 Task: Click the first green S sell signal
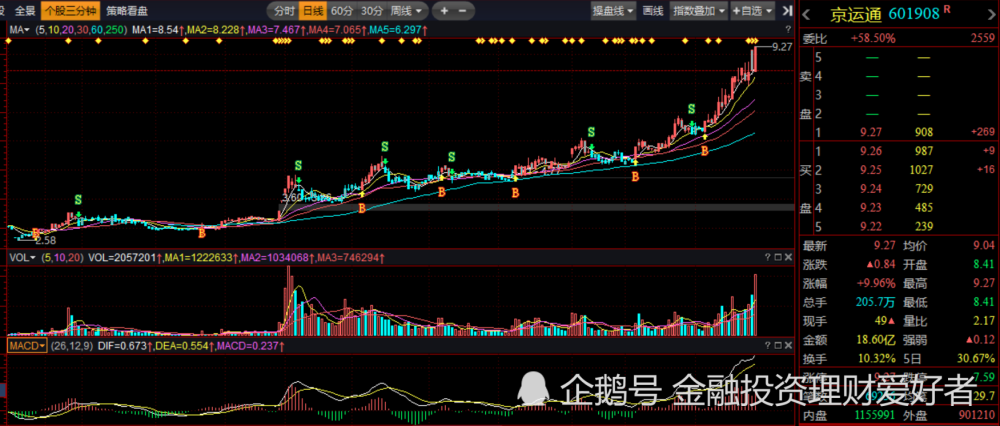[x=78, y=200]
